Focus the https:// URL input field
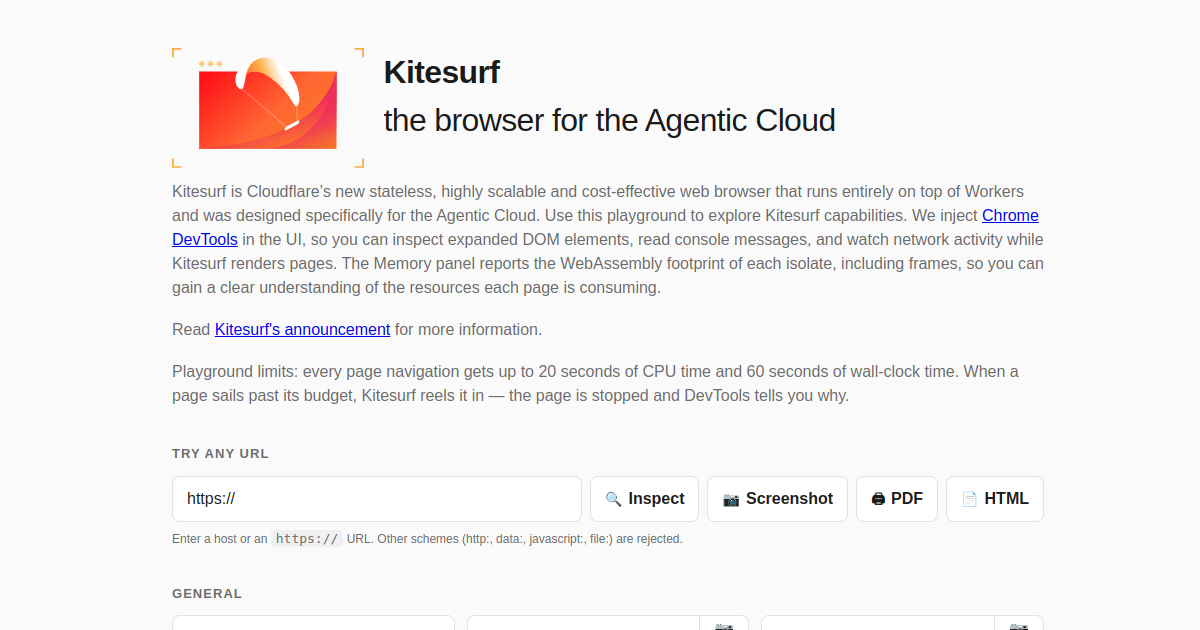The image size is (1200, 630). click(x=377, y=499)
